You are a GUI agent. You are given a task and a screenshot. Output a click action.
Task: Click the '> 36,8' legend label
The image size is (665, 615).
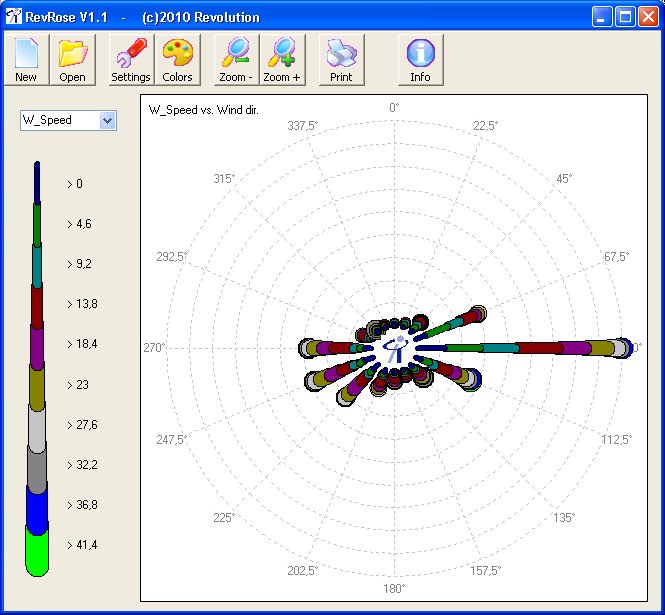click(82, 505)
